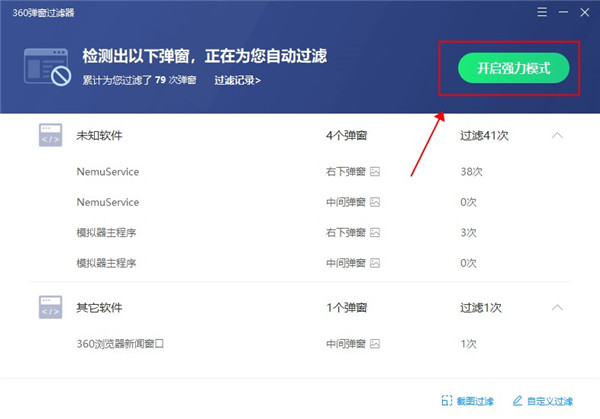Screen dimensions: 600x419
Task: Click the 其它软件 group code icon
Action: tap(50, 307)
